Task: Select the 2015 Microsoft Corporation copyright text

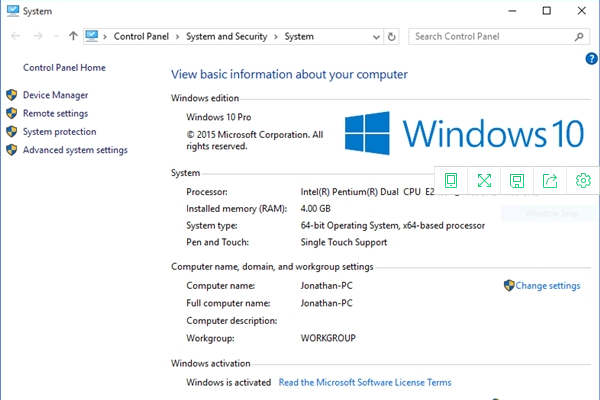Action: 255,140
